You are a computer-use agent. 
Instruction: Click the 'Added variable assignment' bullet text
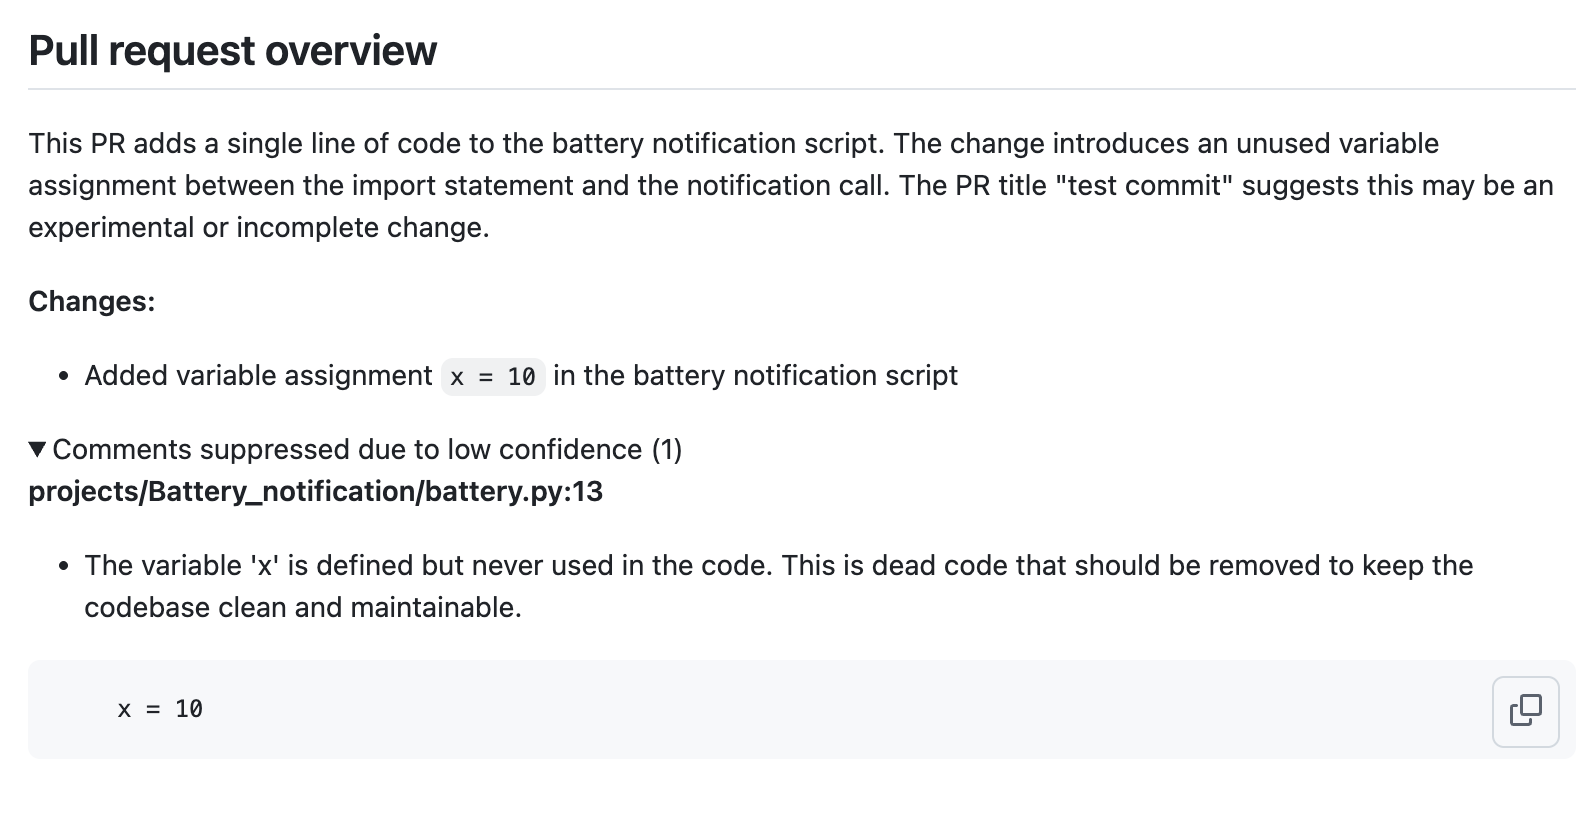[x=258, y=376]
